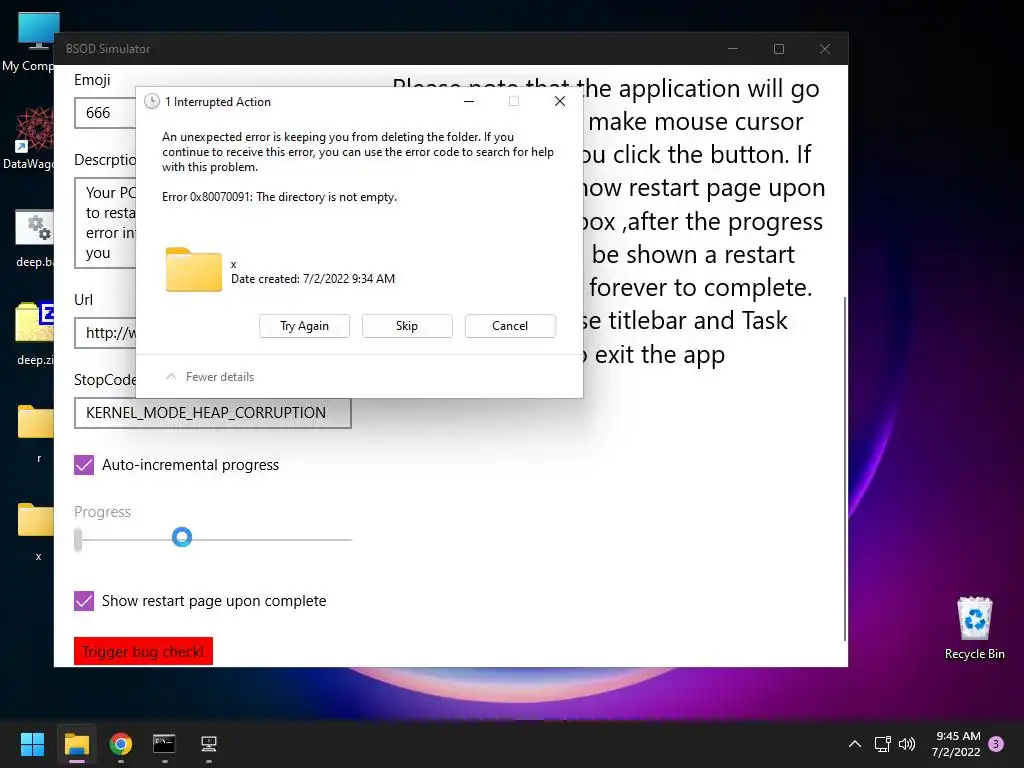Close the Interrupted Action dialog
The height and width of the screenshot is (768, 1024).
(x=560, y=101)
